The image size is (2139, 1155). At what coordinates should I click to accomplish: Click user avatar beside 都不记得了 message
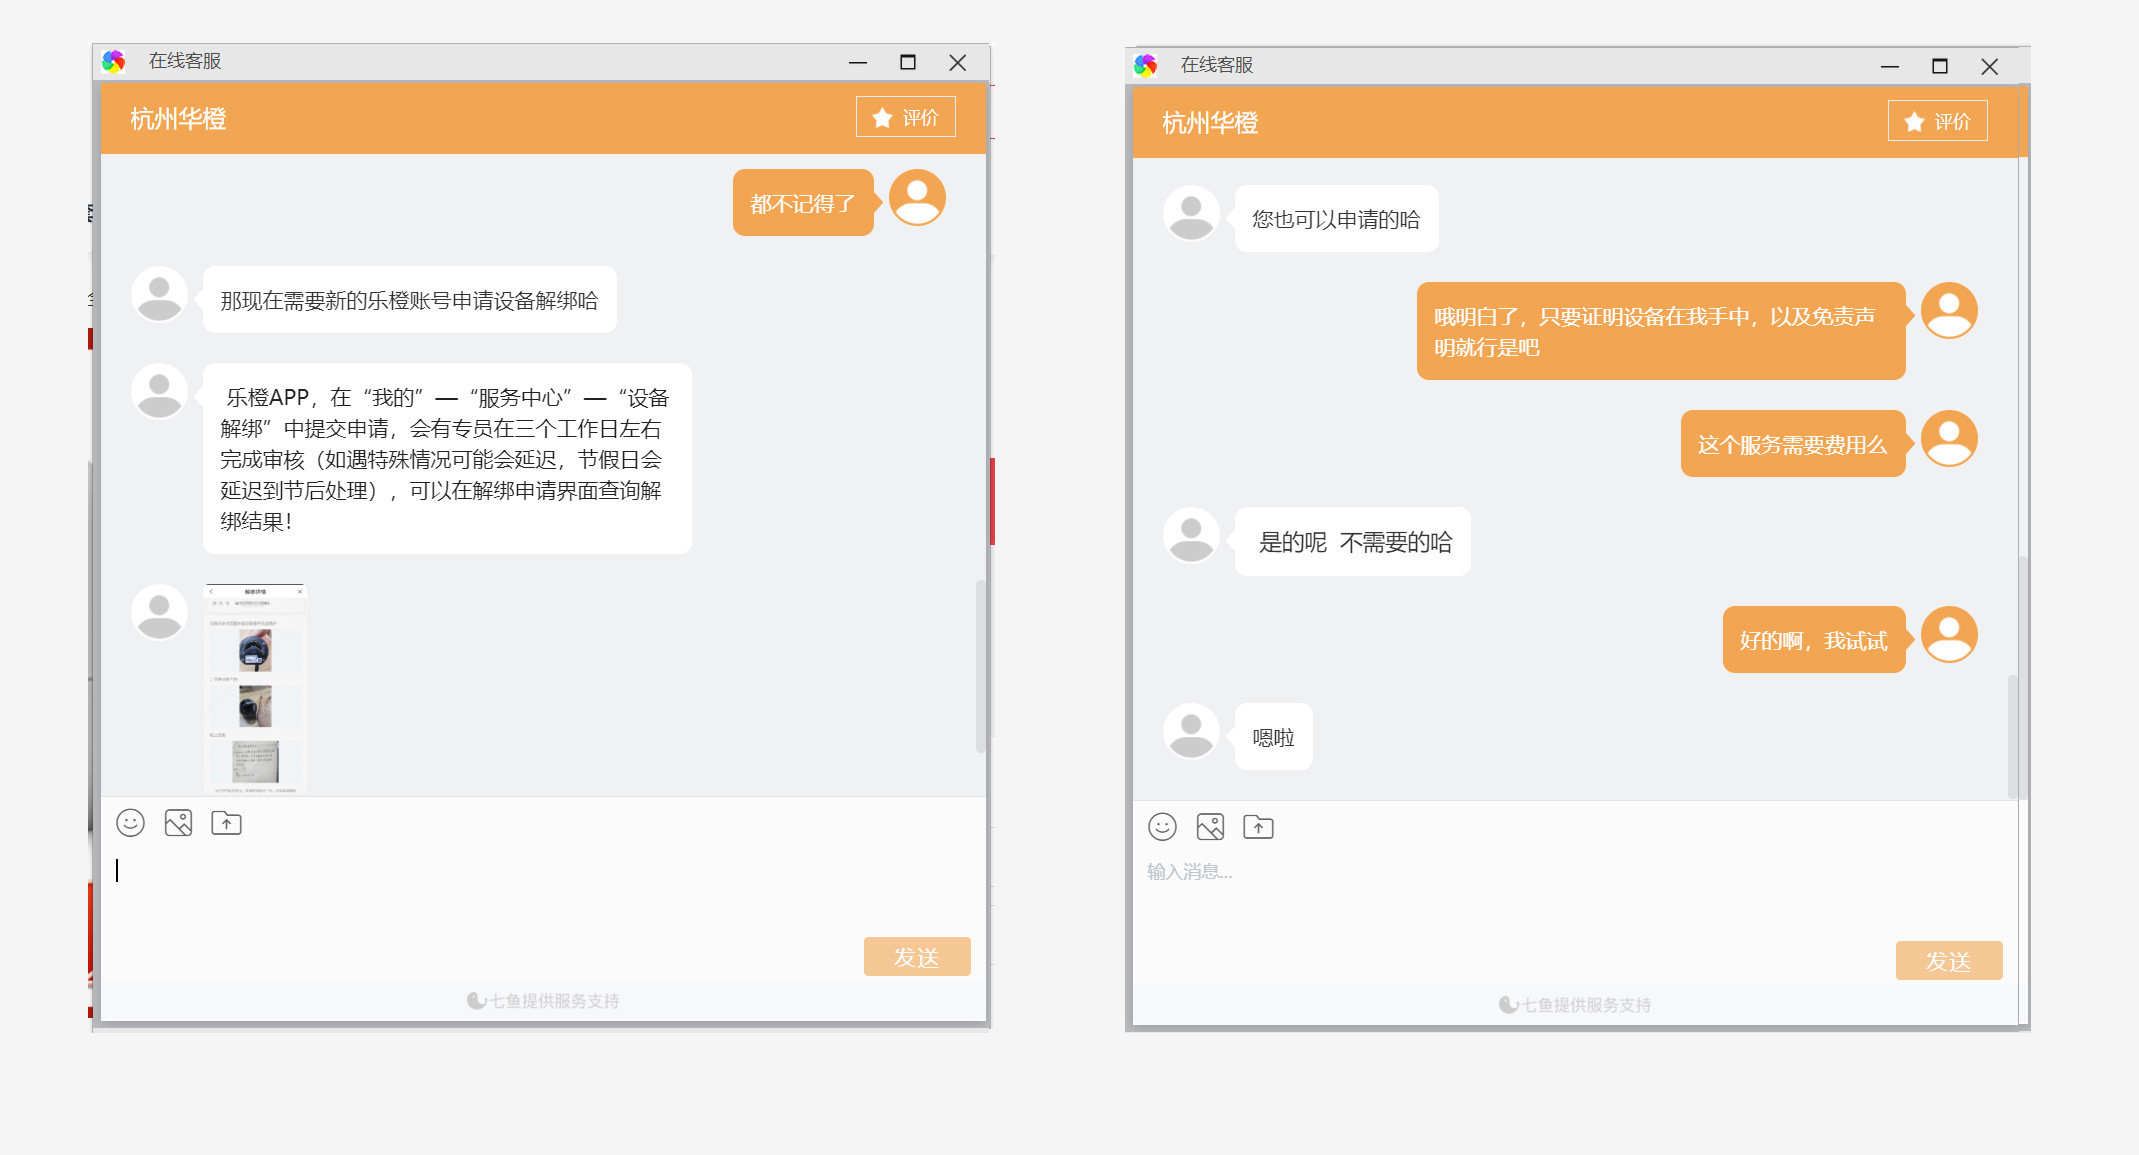917,198
